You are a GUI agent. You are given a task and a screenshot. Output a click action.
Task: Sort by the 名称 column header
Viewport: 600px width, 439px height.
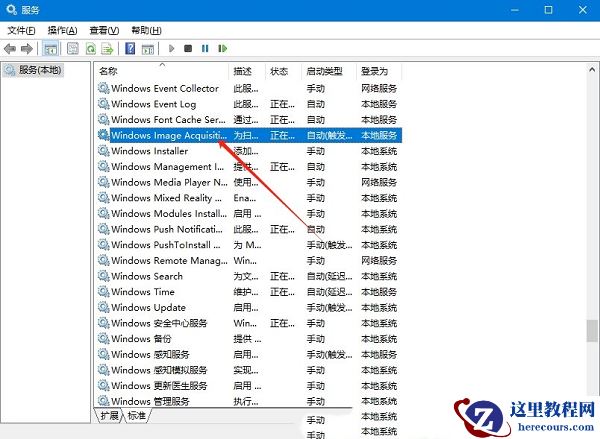click(162, 71)
